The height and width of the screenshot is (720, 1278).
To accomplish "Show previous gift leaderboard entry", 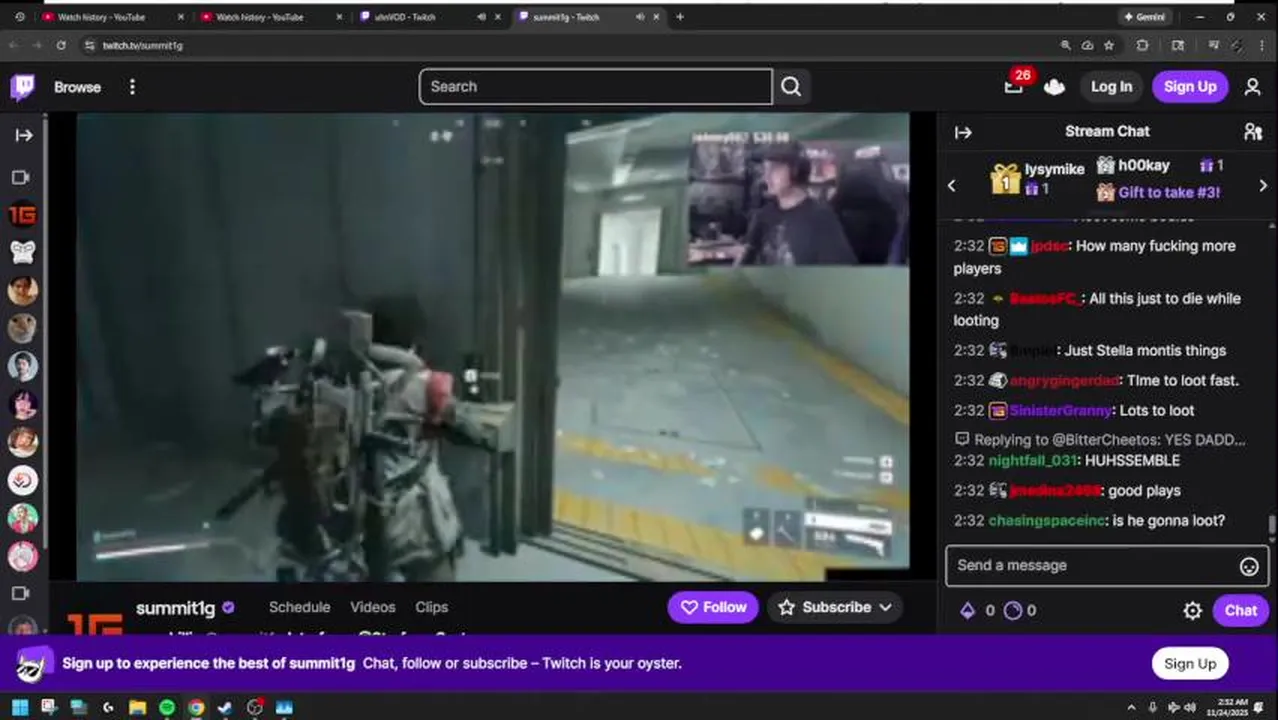I will [952, 185].
